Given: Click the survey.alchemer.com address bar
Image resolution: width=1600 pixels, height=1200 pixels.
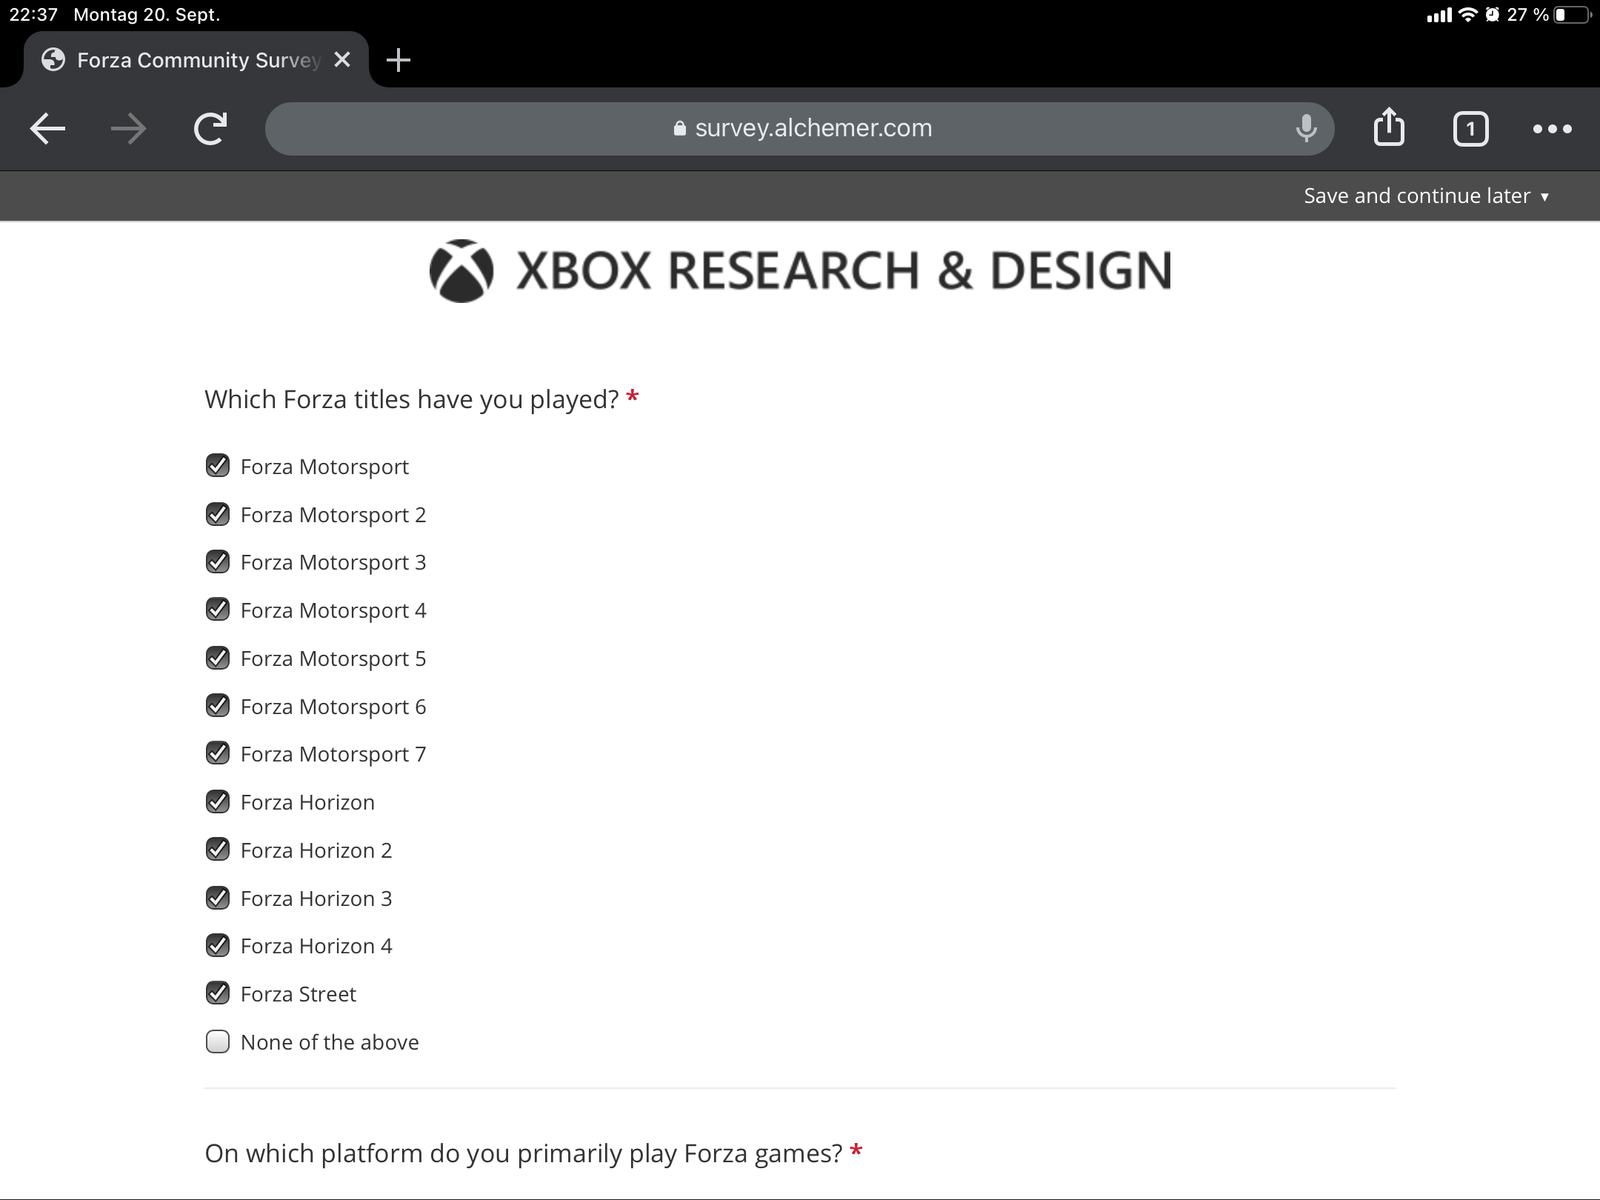Looking at the screenshot, I should 800,128.
